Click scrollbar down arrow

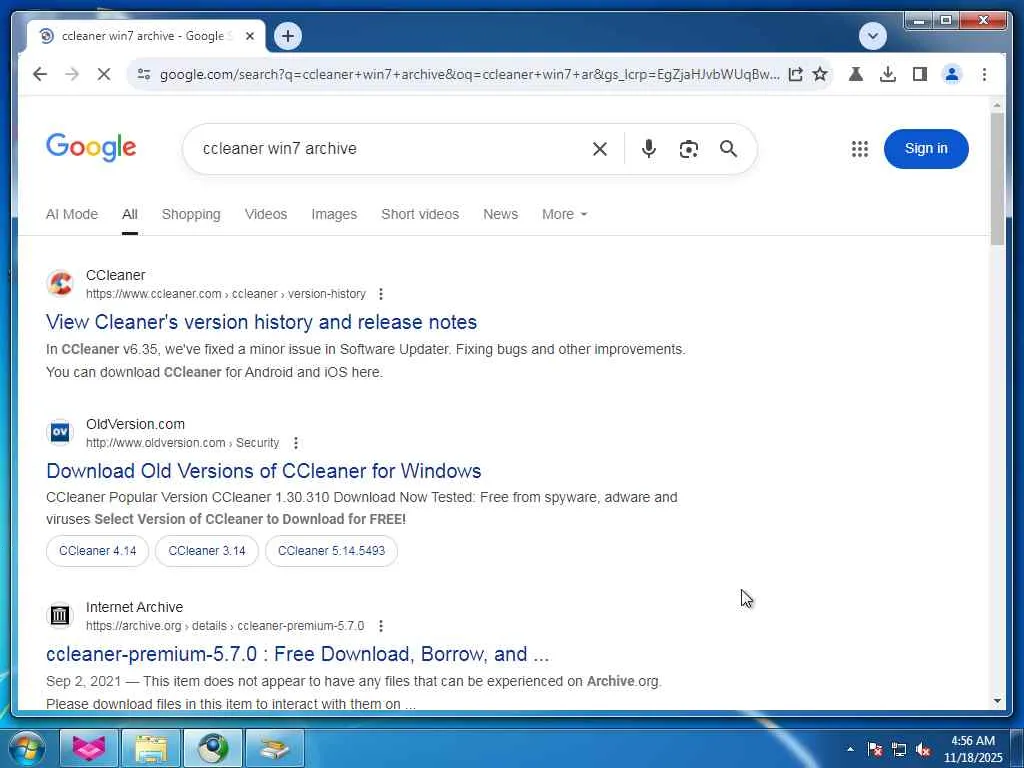(x=997, y=701)
